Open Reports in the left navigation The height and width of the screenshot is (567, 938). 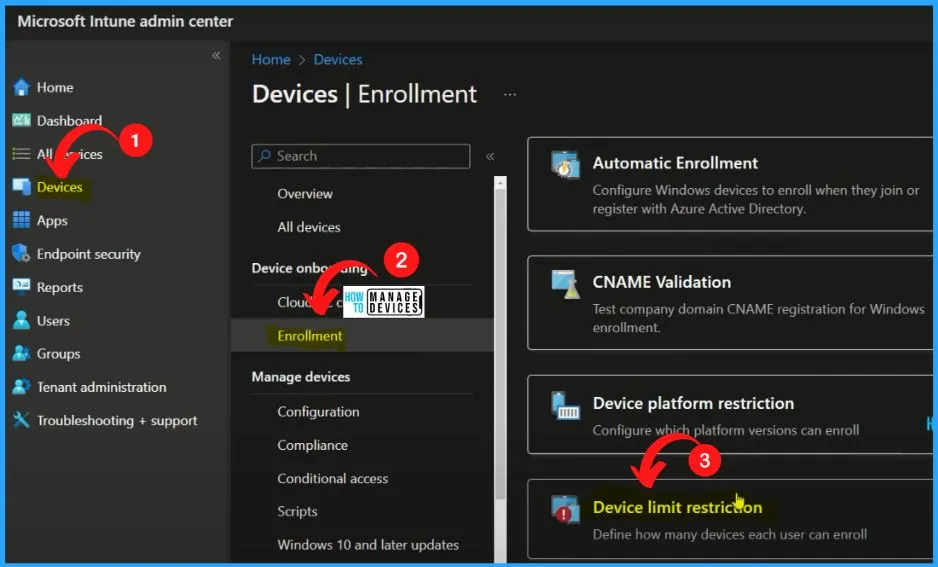tap(60, 286)
